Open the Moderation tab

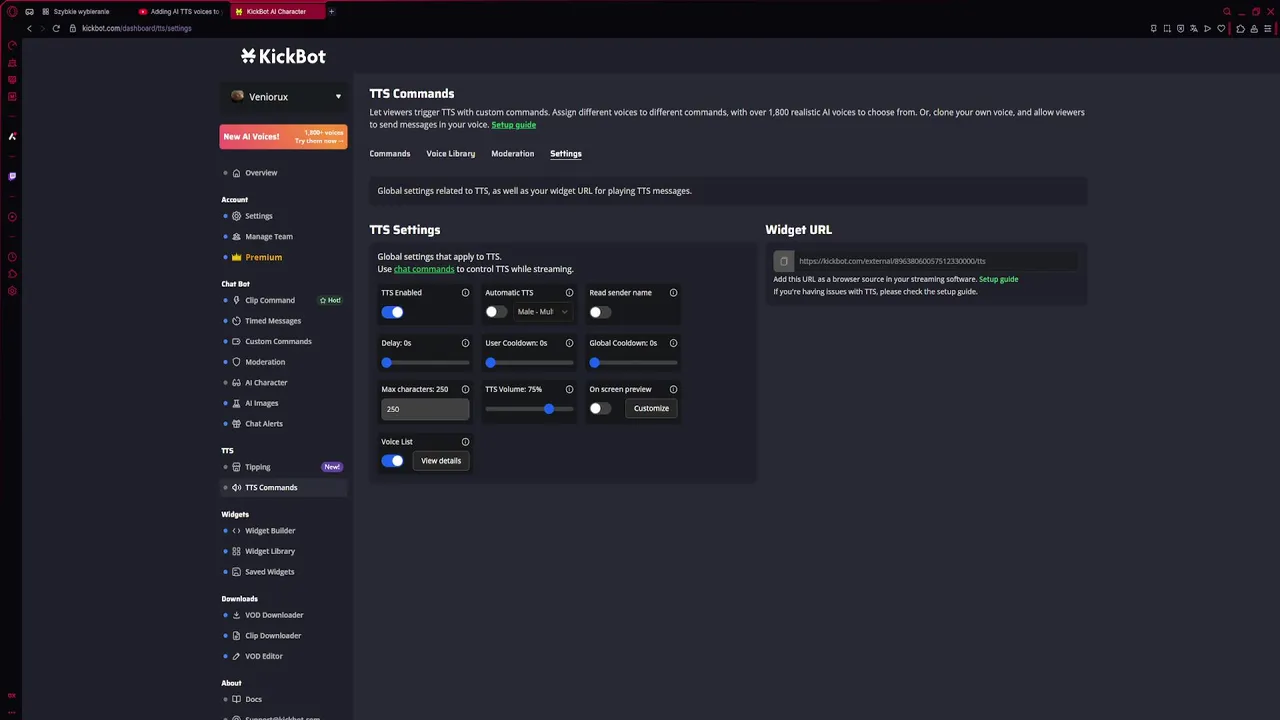(513, 154)
